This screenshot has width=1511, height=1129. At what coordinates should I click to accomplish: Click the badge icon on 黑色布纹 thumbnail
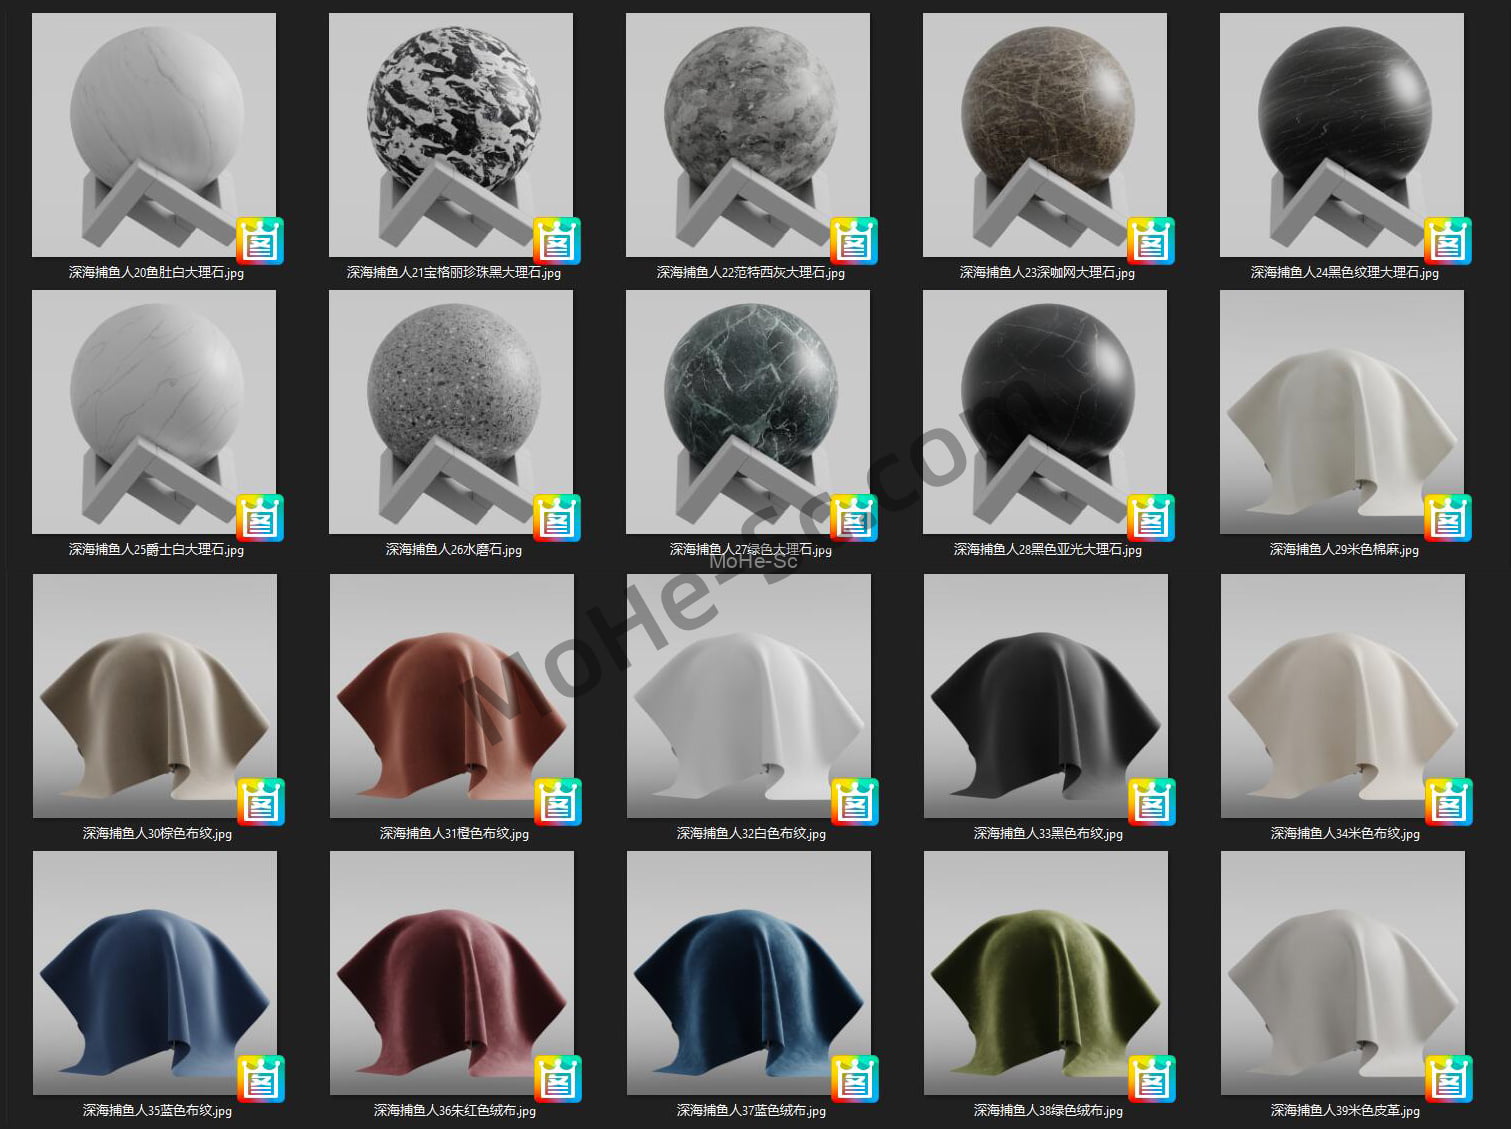coord(1152,802)
